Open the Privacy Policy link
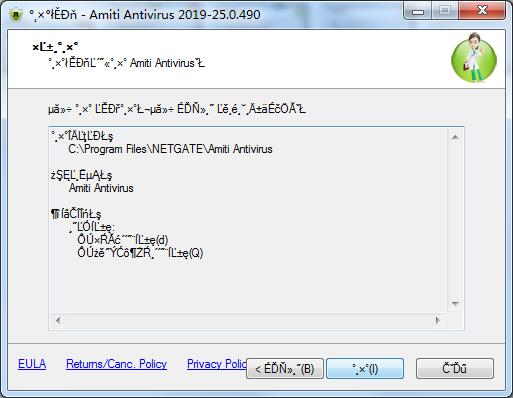This screenshot has height=398, width=513. click(217, 364)
